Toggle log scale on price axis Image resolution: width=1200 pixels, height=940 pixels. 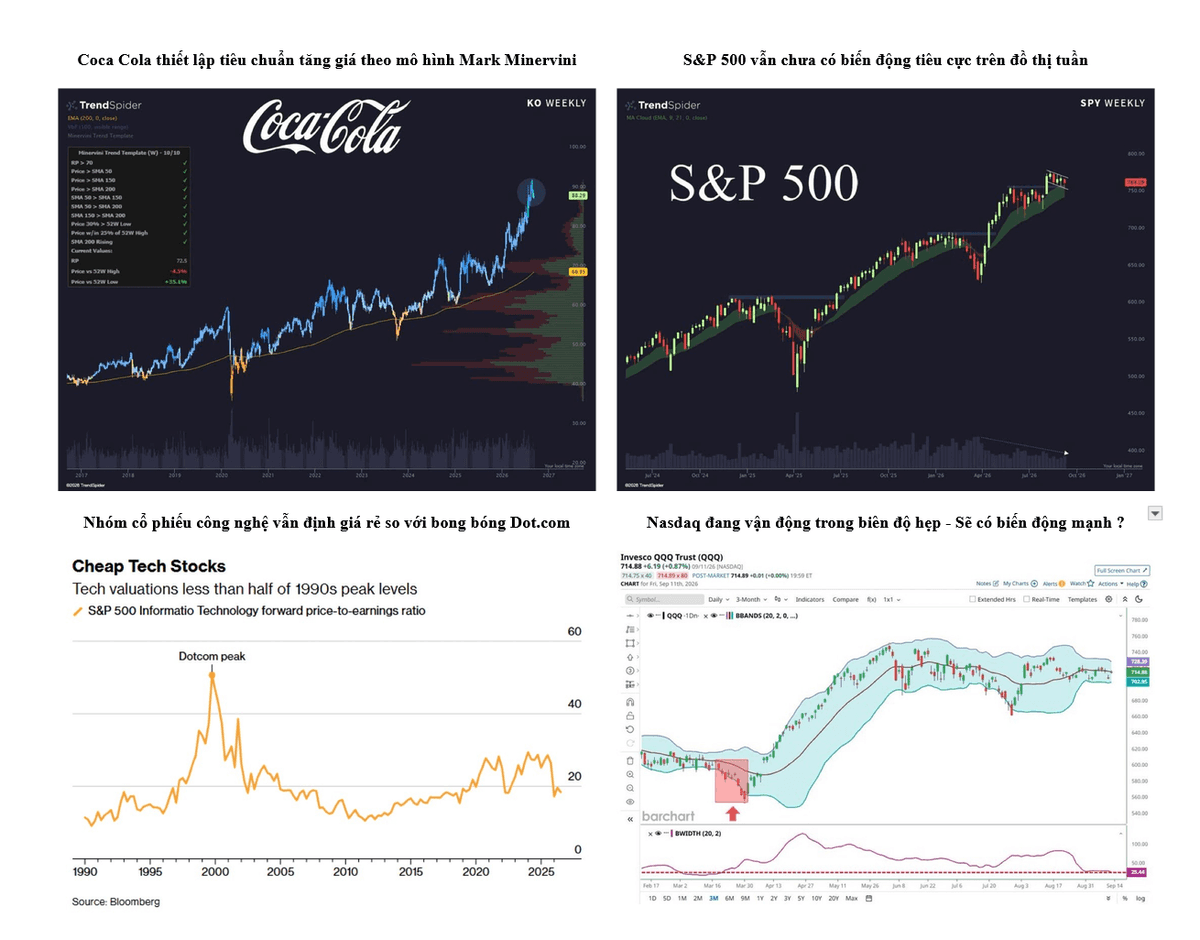pos(1139,898)
